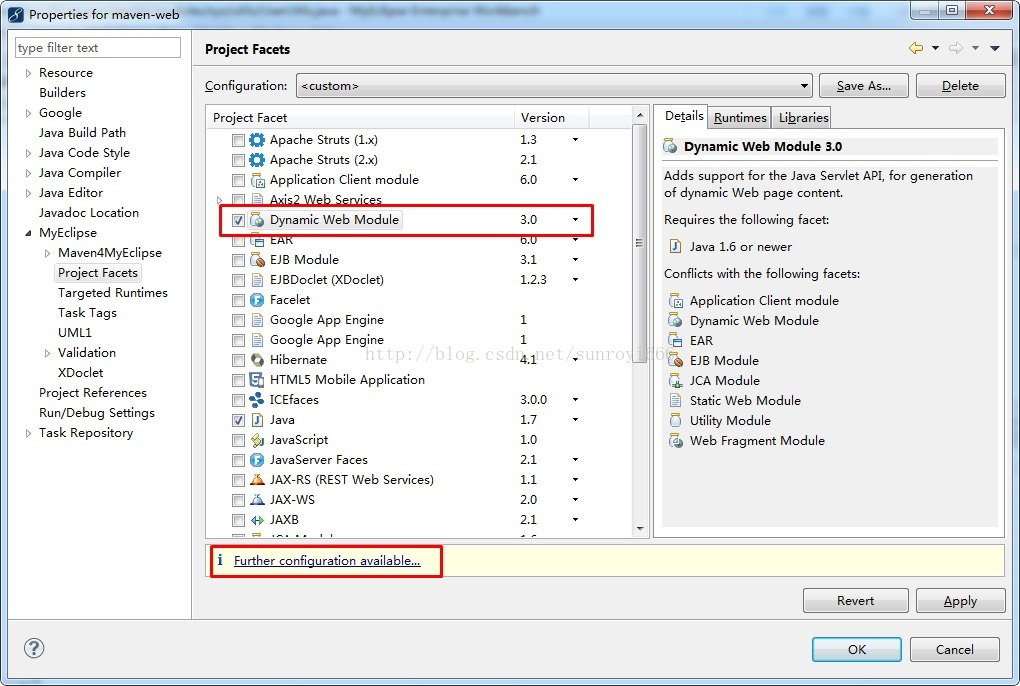Click the JAX-RS (REST Web Services) icon
The height and width of the screenshot is (686, 1020).
(x=258, y=480)
